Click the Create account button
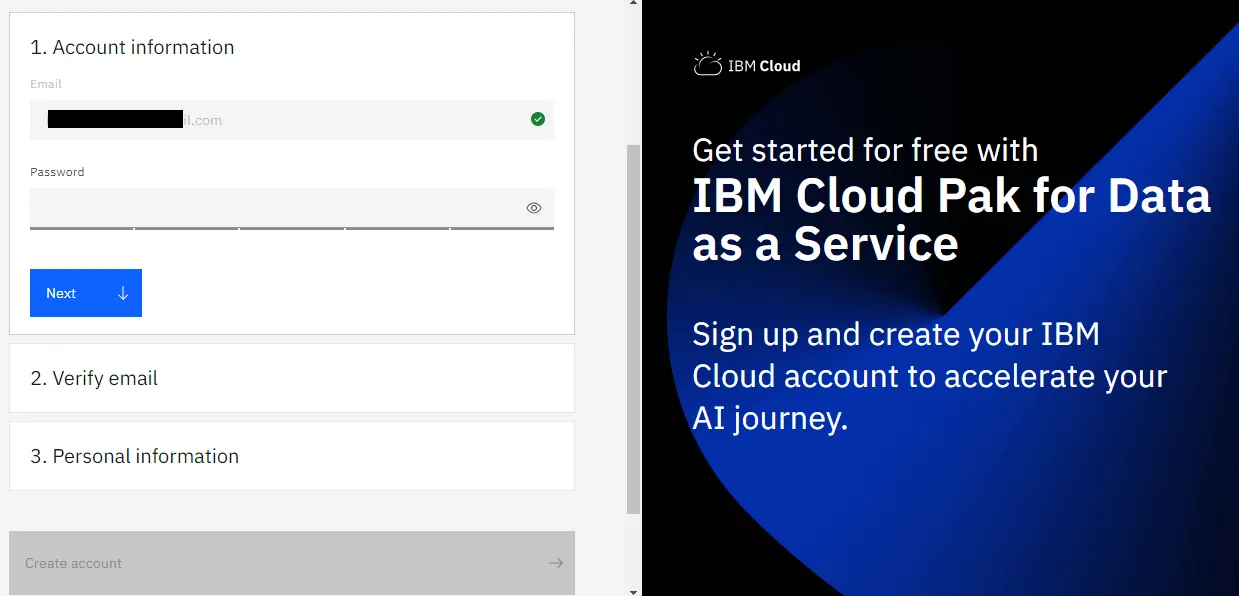1239x596 pixels. [292, 563]
